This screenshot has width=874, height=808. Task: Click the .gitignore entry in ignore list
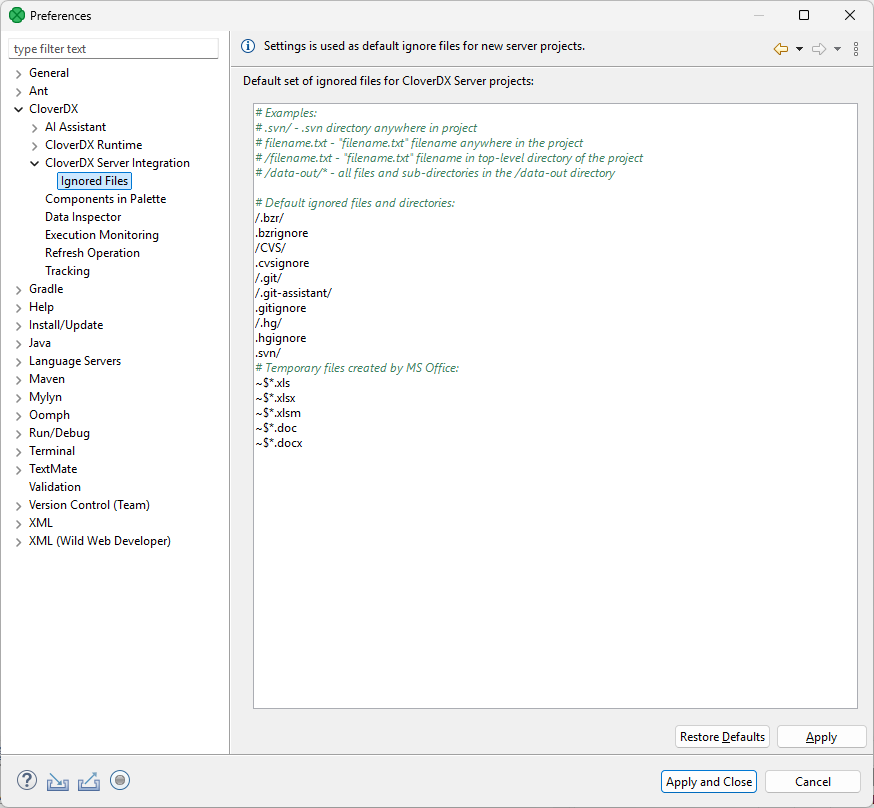point(281,308)
